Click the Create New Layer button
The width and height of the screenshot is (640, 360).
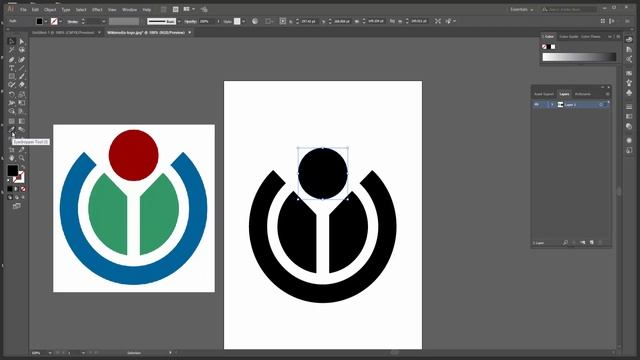click(591, 243)
